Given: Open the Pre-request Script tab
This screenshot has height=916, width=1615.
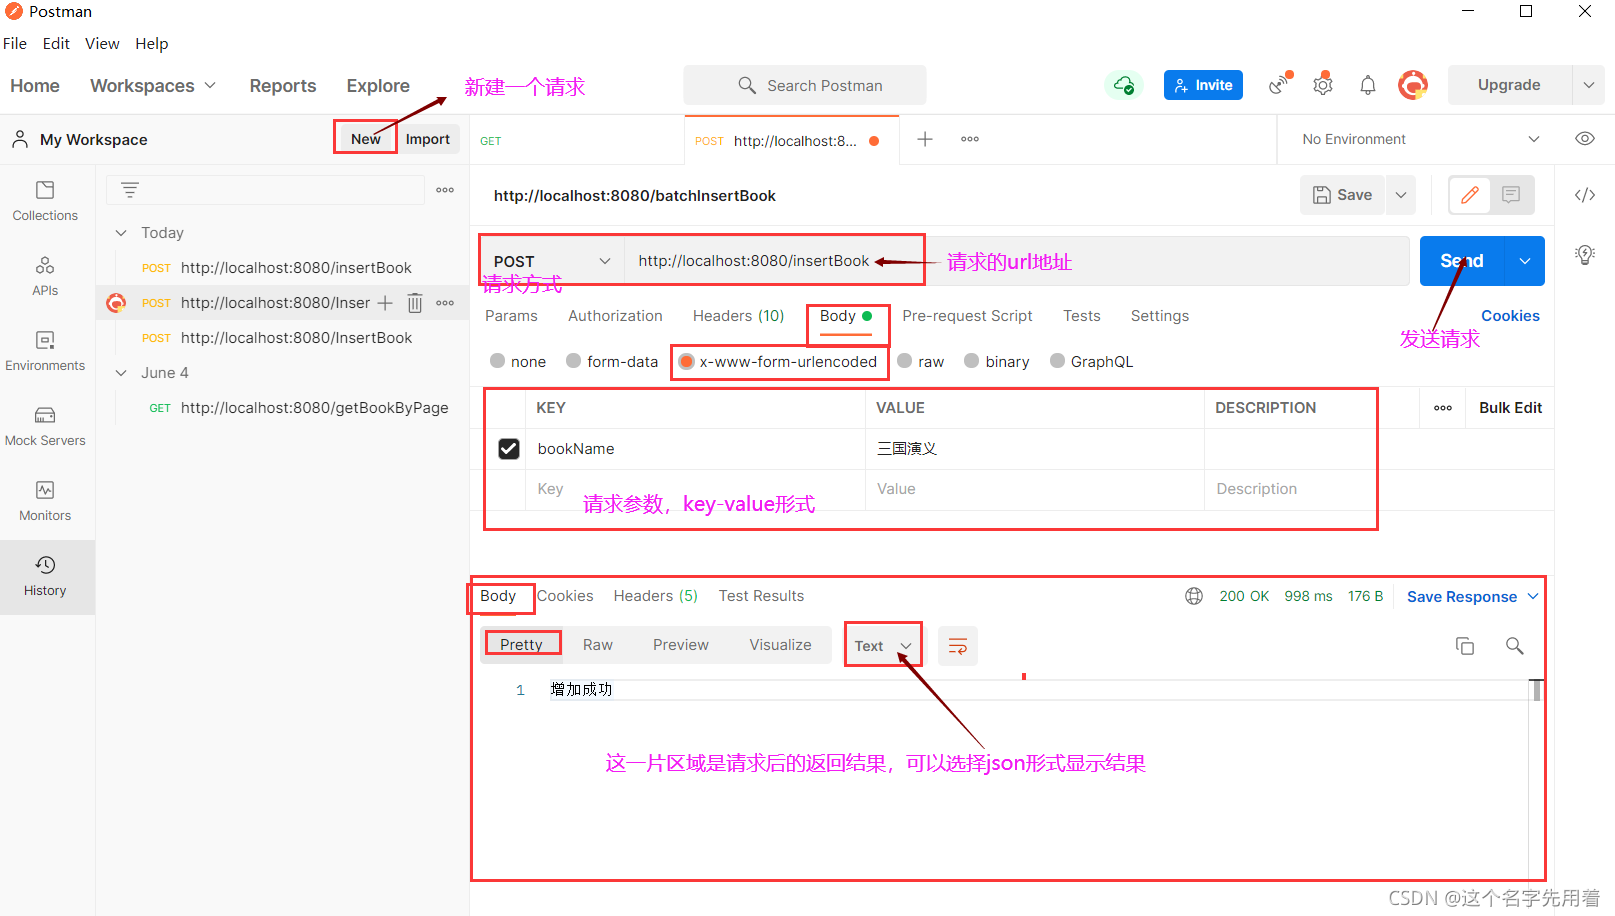Looking at the screenshot, I should coord(967,316).
